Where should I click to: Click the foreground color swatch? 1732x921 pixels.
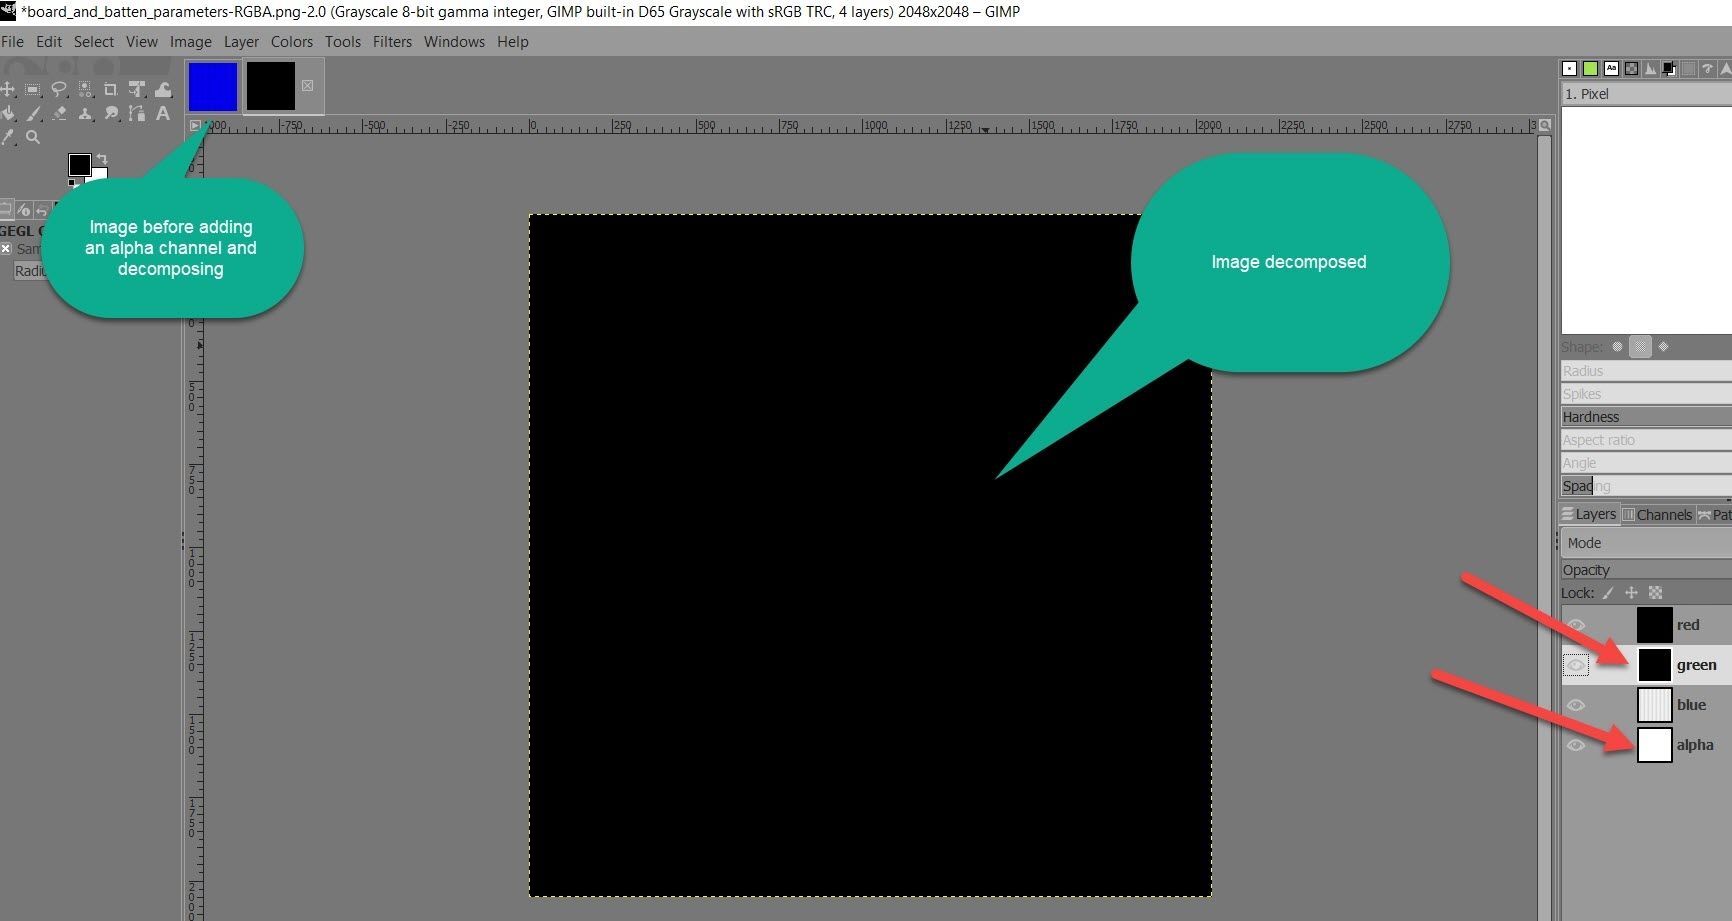click(79, 164)
